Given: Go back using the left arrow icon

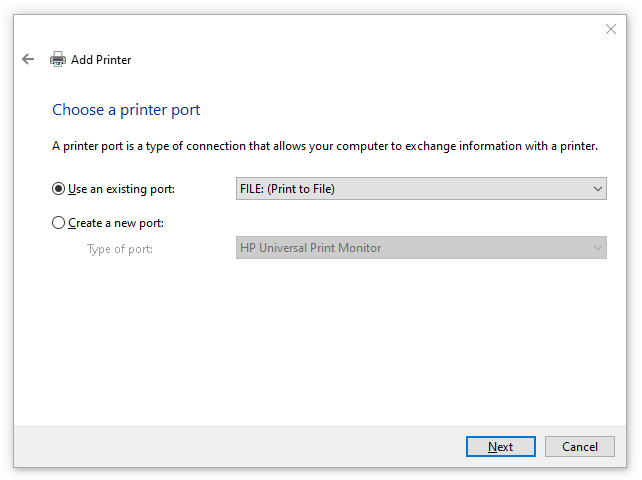Looking at the screenshot, I should [x=28, y=59].
